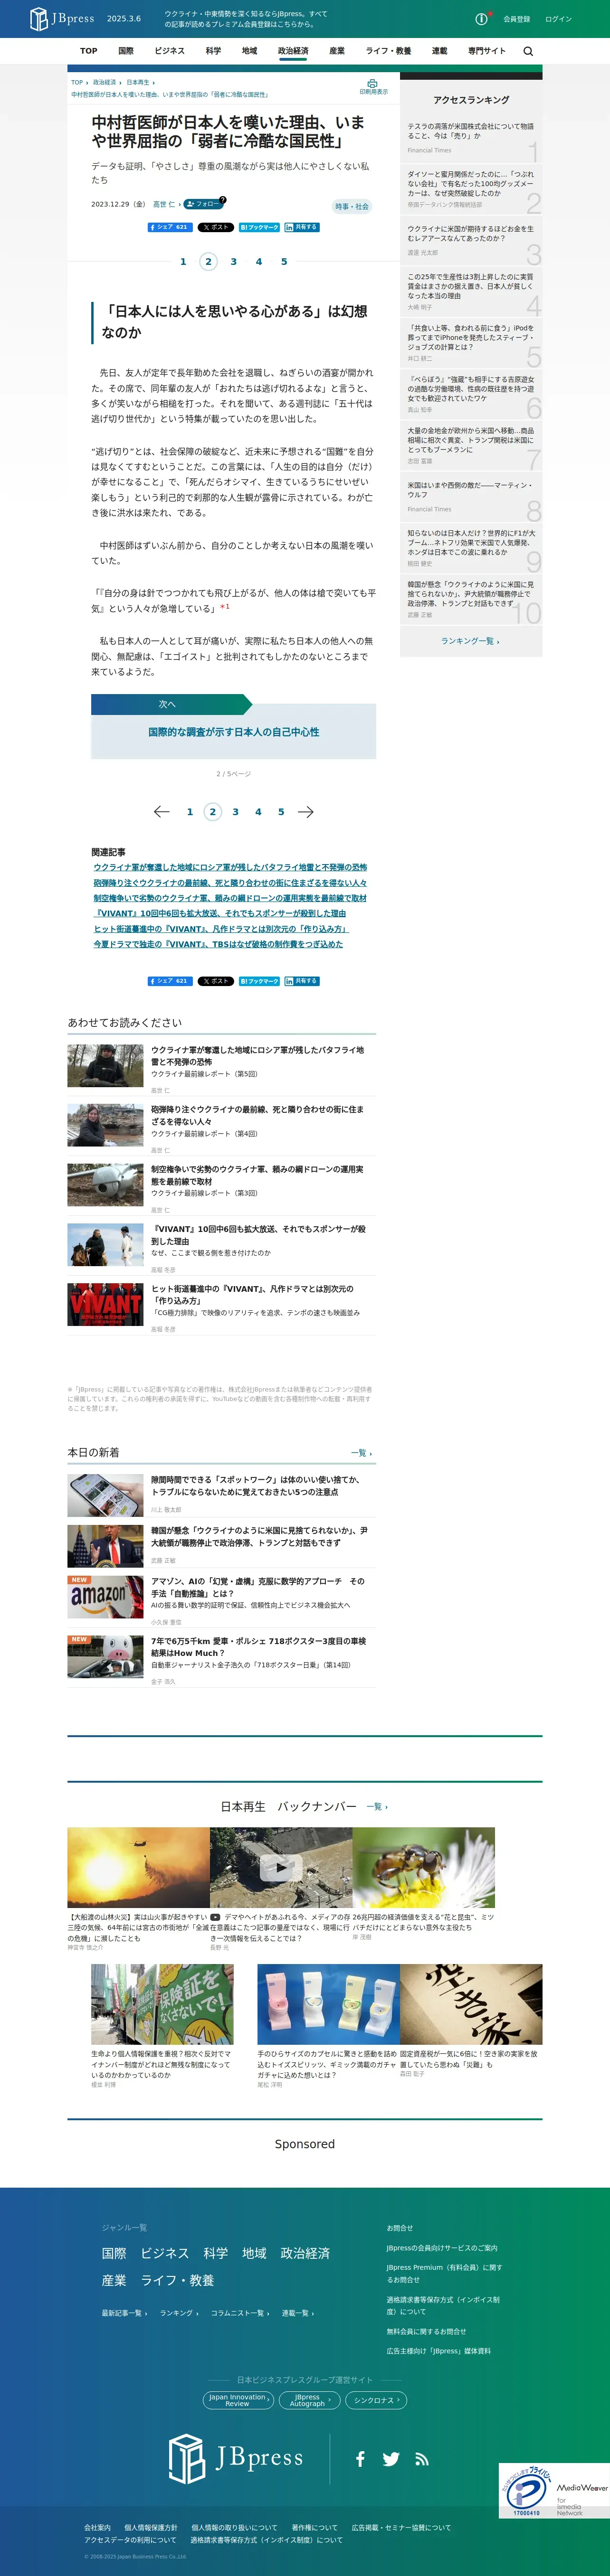Go to previous page with left arrow

(162, 811)
